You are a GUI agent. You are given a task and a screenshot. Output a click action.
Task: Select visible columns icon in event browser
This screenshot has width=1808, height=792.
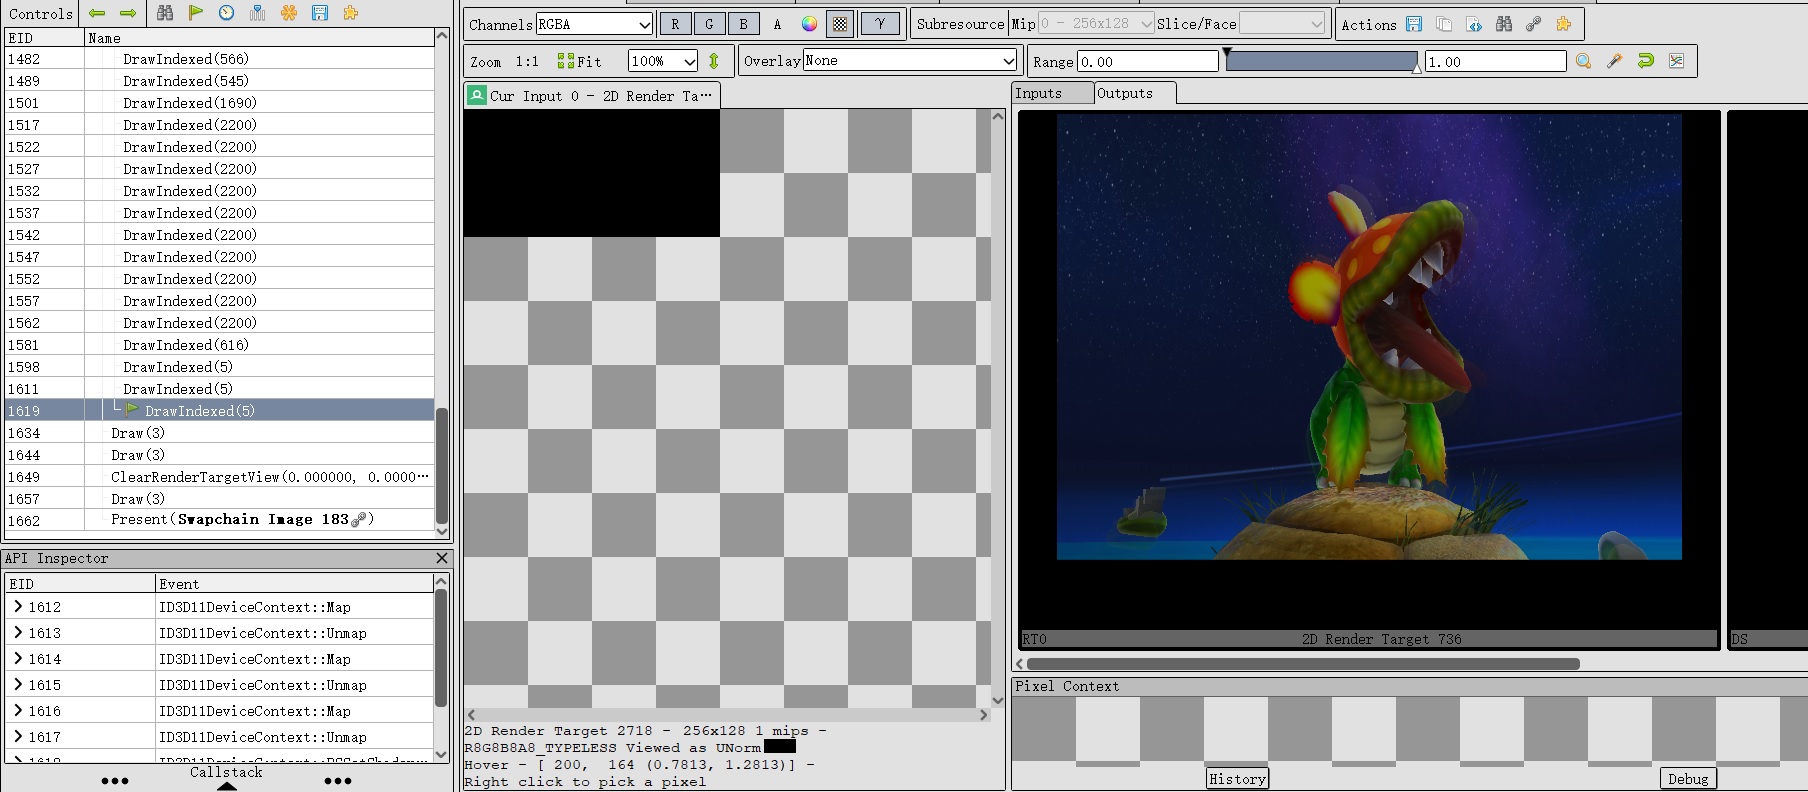click(258, 13)
